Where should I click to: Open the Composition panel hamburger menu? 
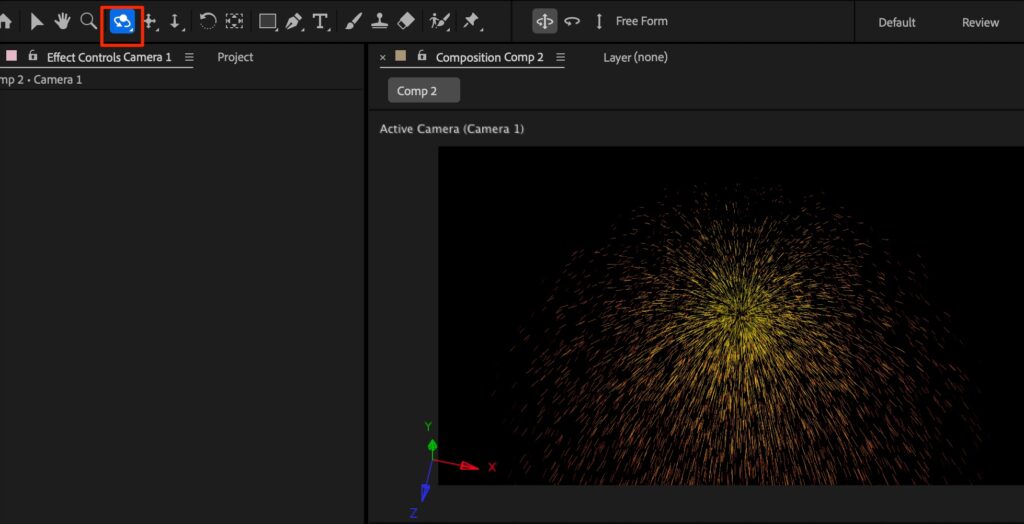point(560,57)
